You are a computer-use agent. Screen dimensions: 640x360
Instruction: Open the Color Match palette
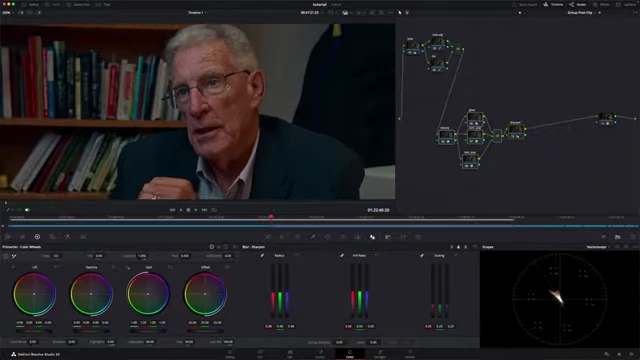pos(22,237)
